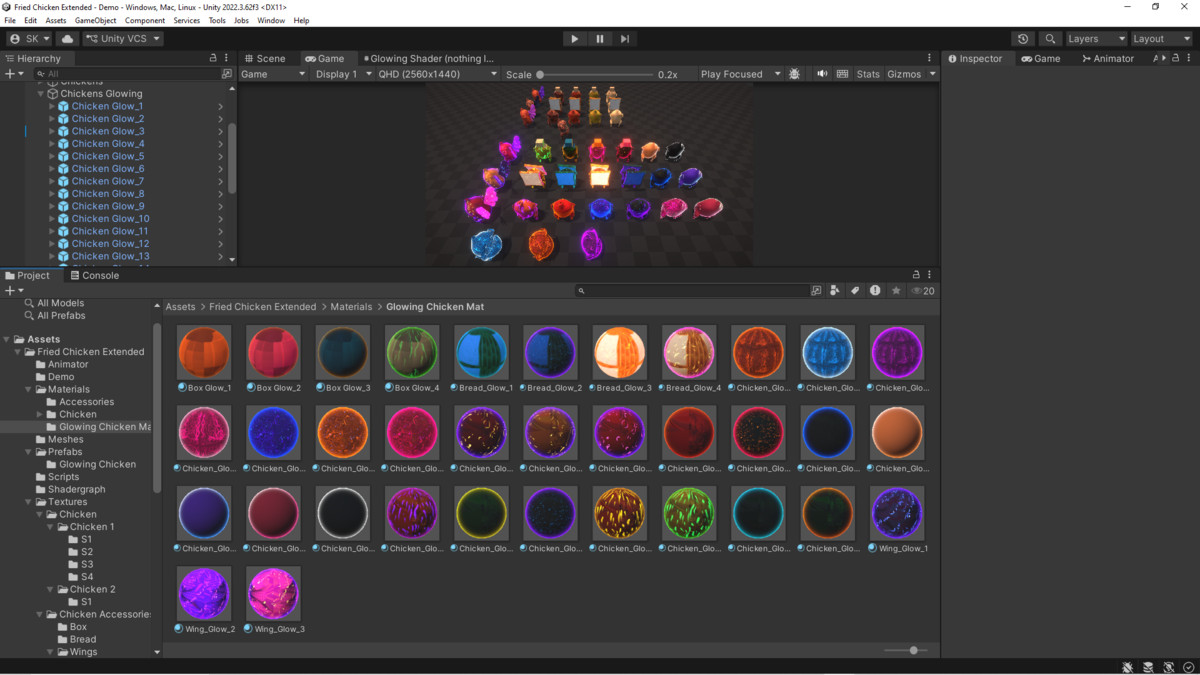Select the Glowing Chicken Mat folder
Screen dimensions: 1200x675
104,427
